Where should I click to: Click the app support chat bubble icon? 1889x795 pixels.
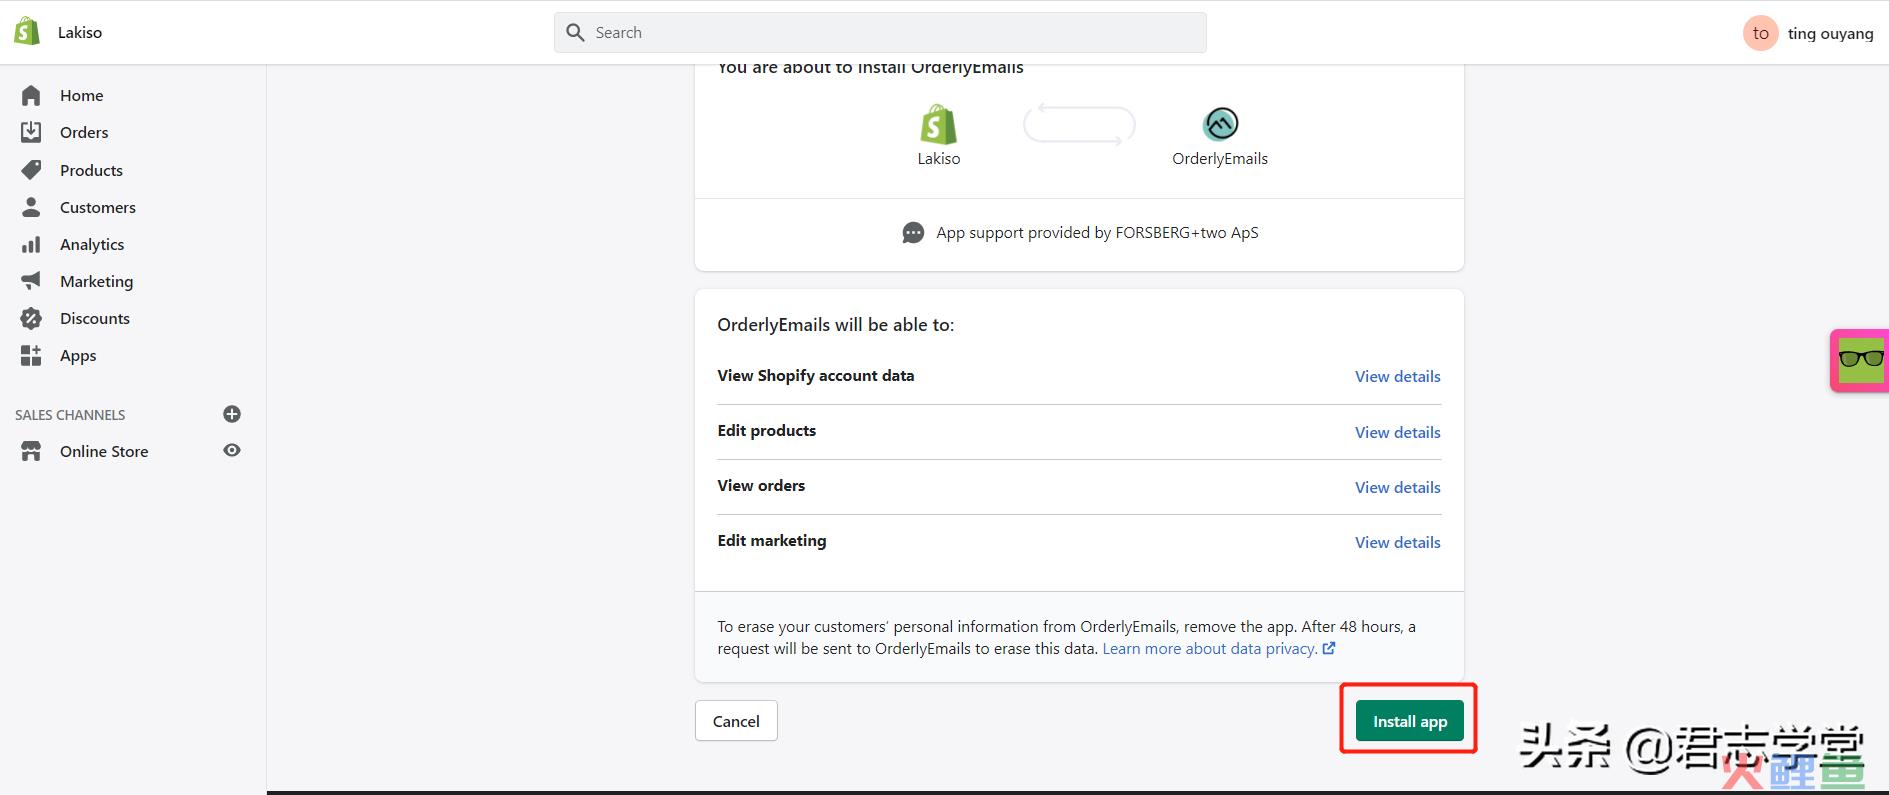pos(913,233)
